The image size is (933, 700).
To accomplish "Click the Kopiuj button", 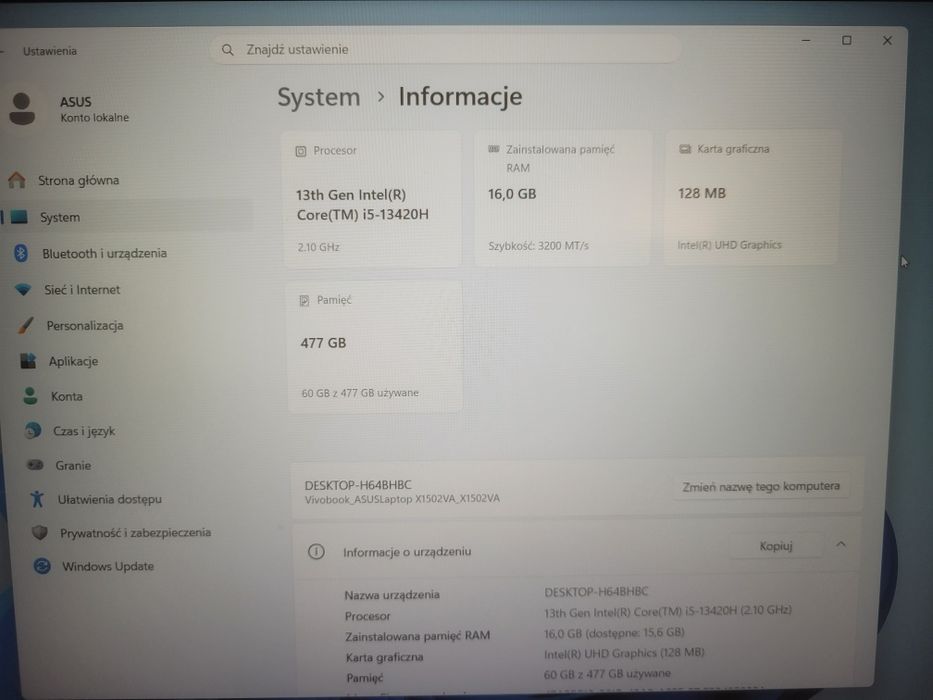I will [x=776, y=546].
